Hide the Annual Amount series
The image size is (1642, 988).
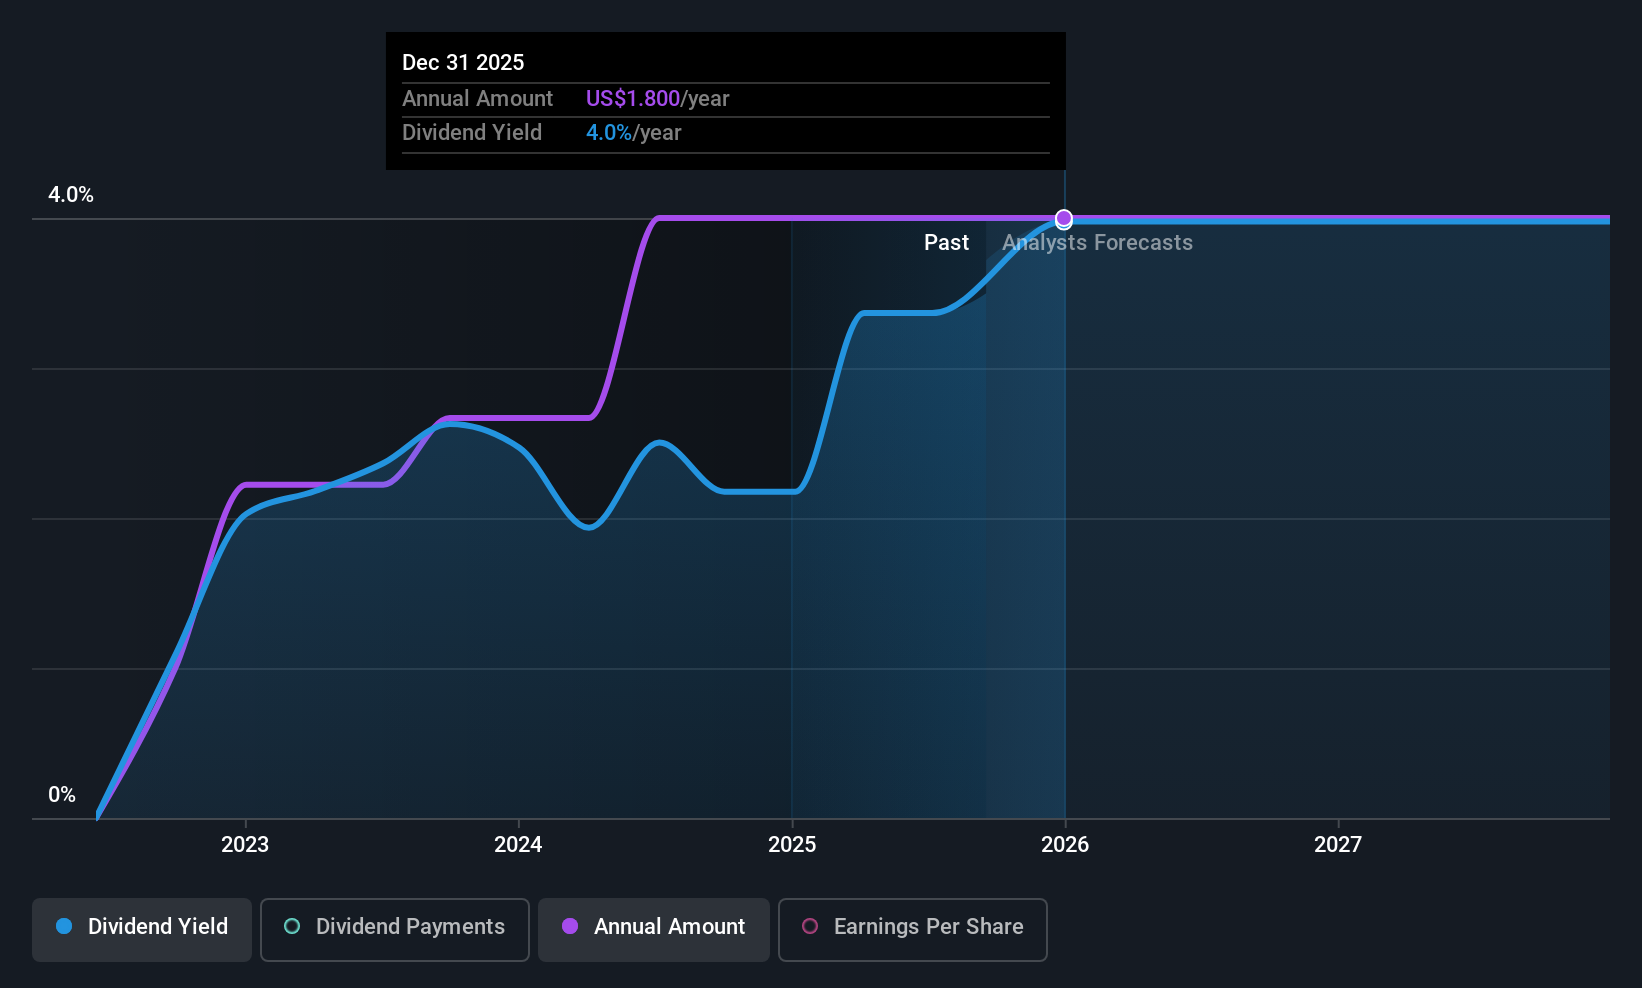click(654, 929)
